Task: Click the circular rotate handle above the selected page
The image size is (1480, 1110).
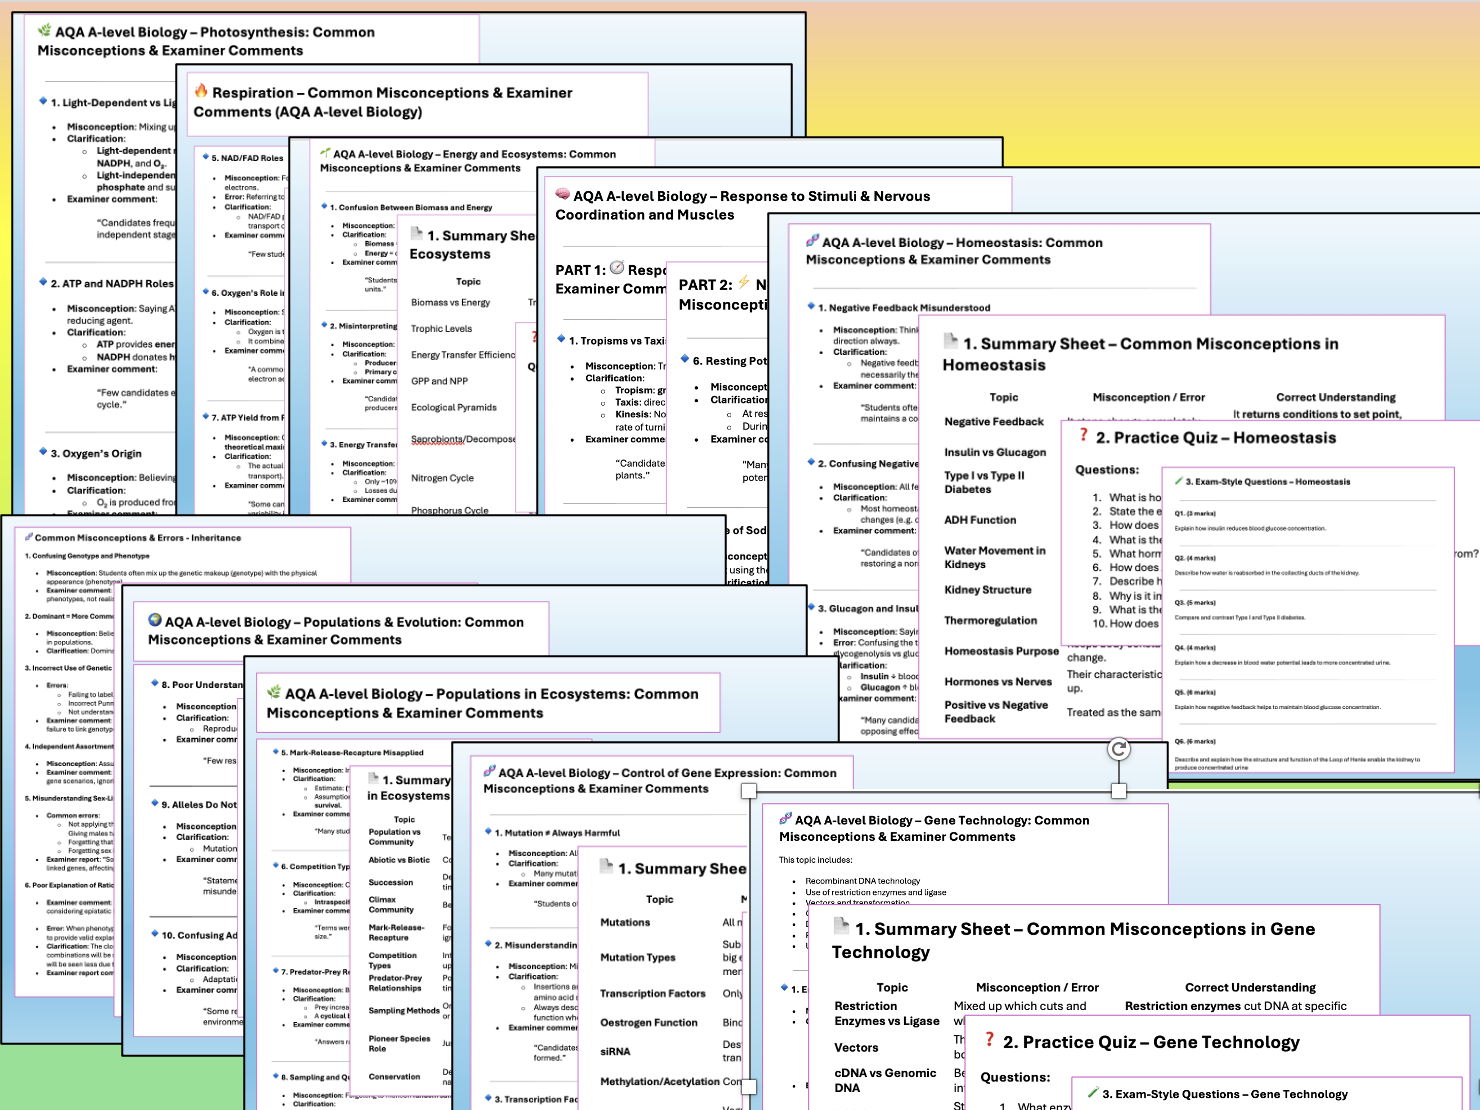Action: pos(1119,749)
